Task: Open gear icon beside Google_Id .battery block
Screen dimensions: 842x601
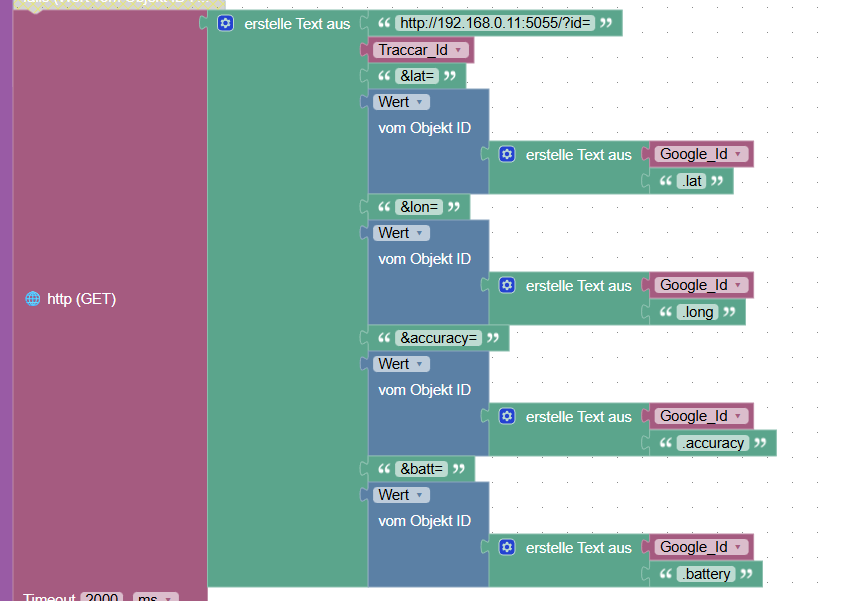Action: [507, 547]
